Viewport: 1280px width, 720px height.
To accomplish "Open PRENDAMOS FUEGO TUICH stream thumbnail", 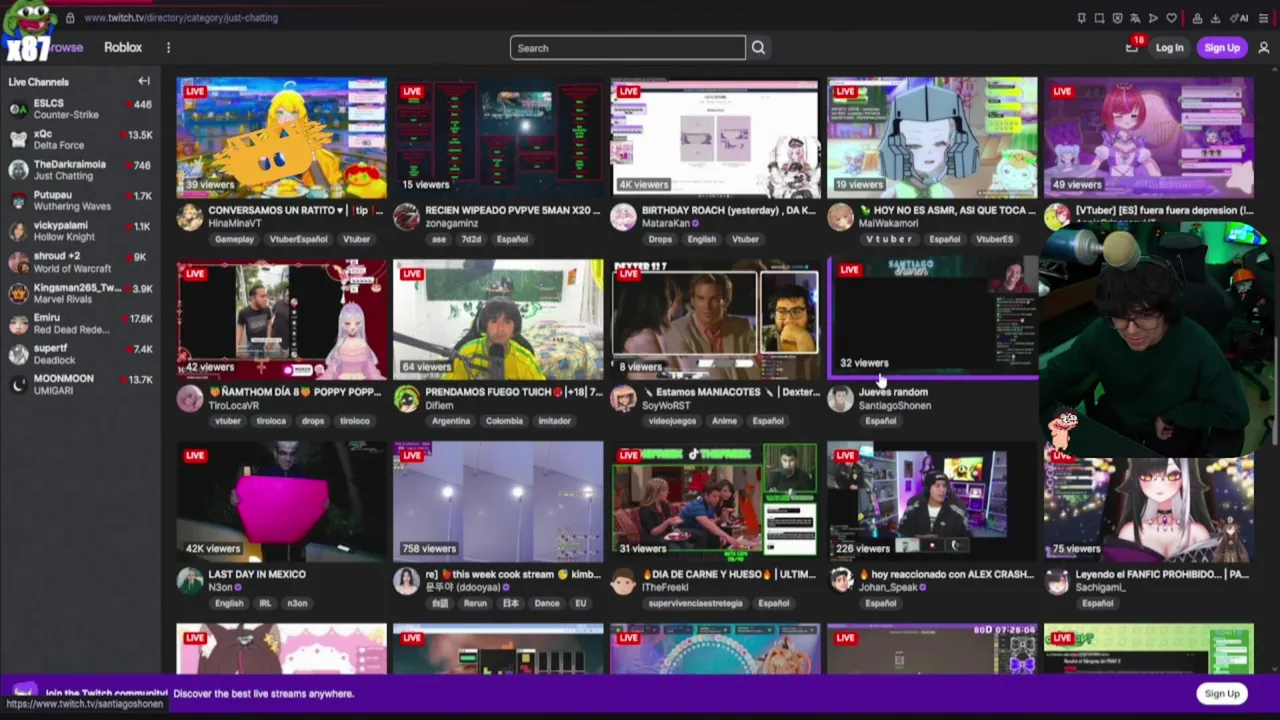I will (x=498, y=319).
